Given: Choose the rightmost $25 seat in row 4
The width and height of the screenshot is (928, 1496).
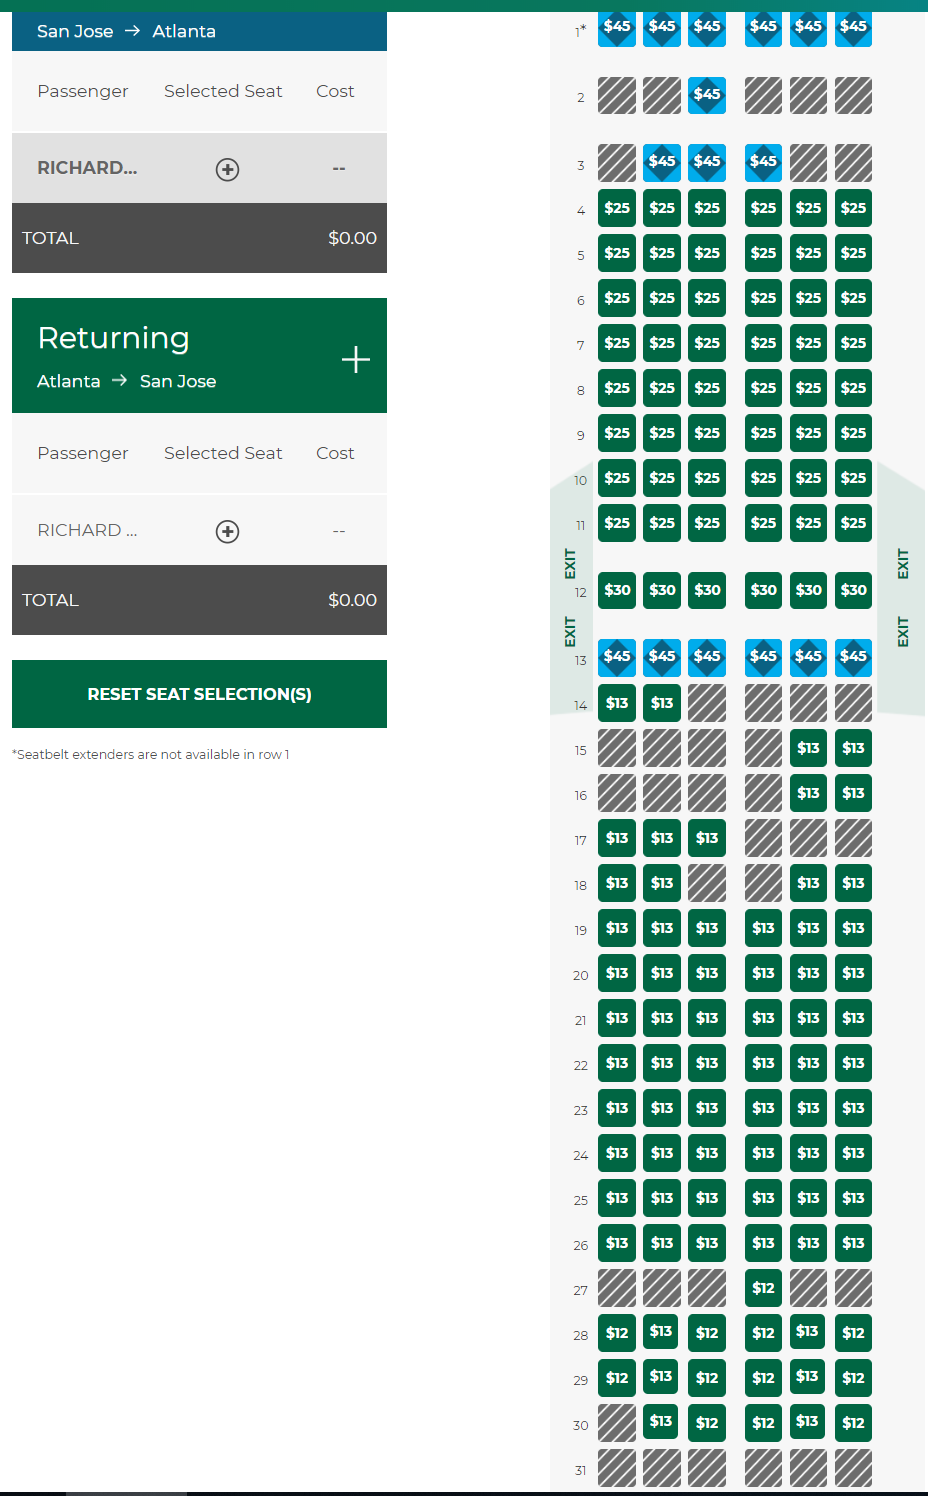Looking at the screenshot, I should coord(853,208).
